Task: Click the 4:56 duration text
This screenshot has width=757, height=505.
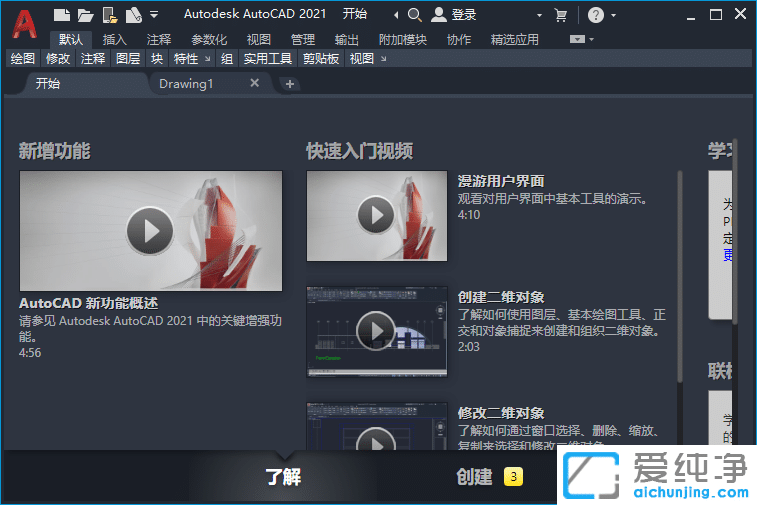Action: (x=30, y=353)
